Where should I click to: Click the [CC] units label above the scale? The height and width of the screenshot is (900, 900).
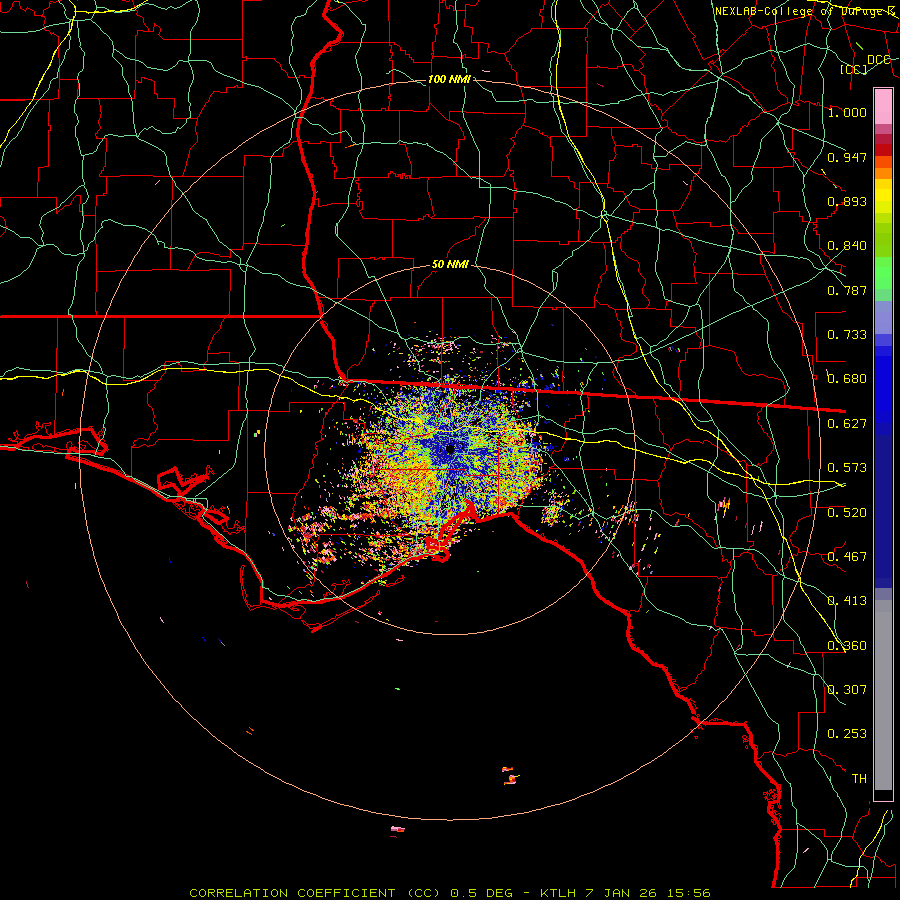pos(854,69)
